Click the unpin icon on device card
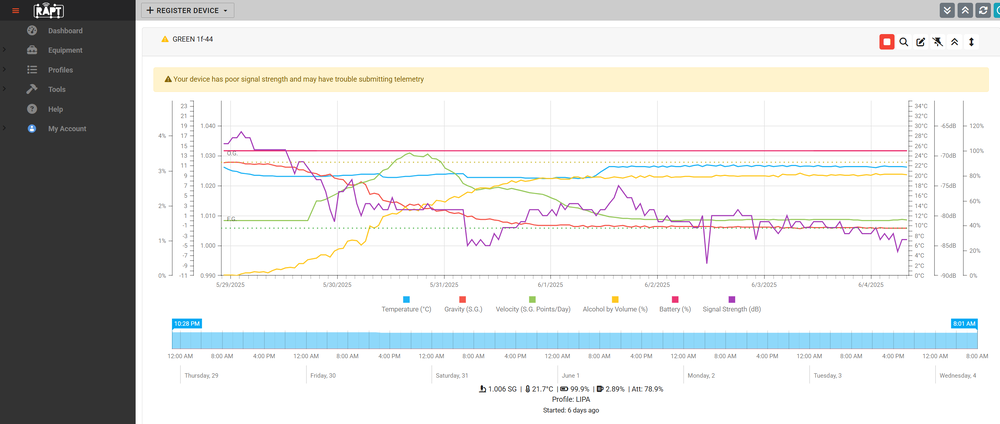The image size is (1000, 424). coord(937,42)
